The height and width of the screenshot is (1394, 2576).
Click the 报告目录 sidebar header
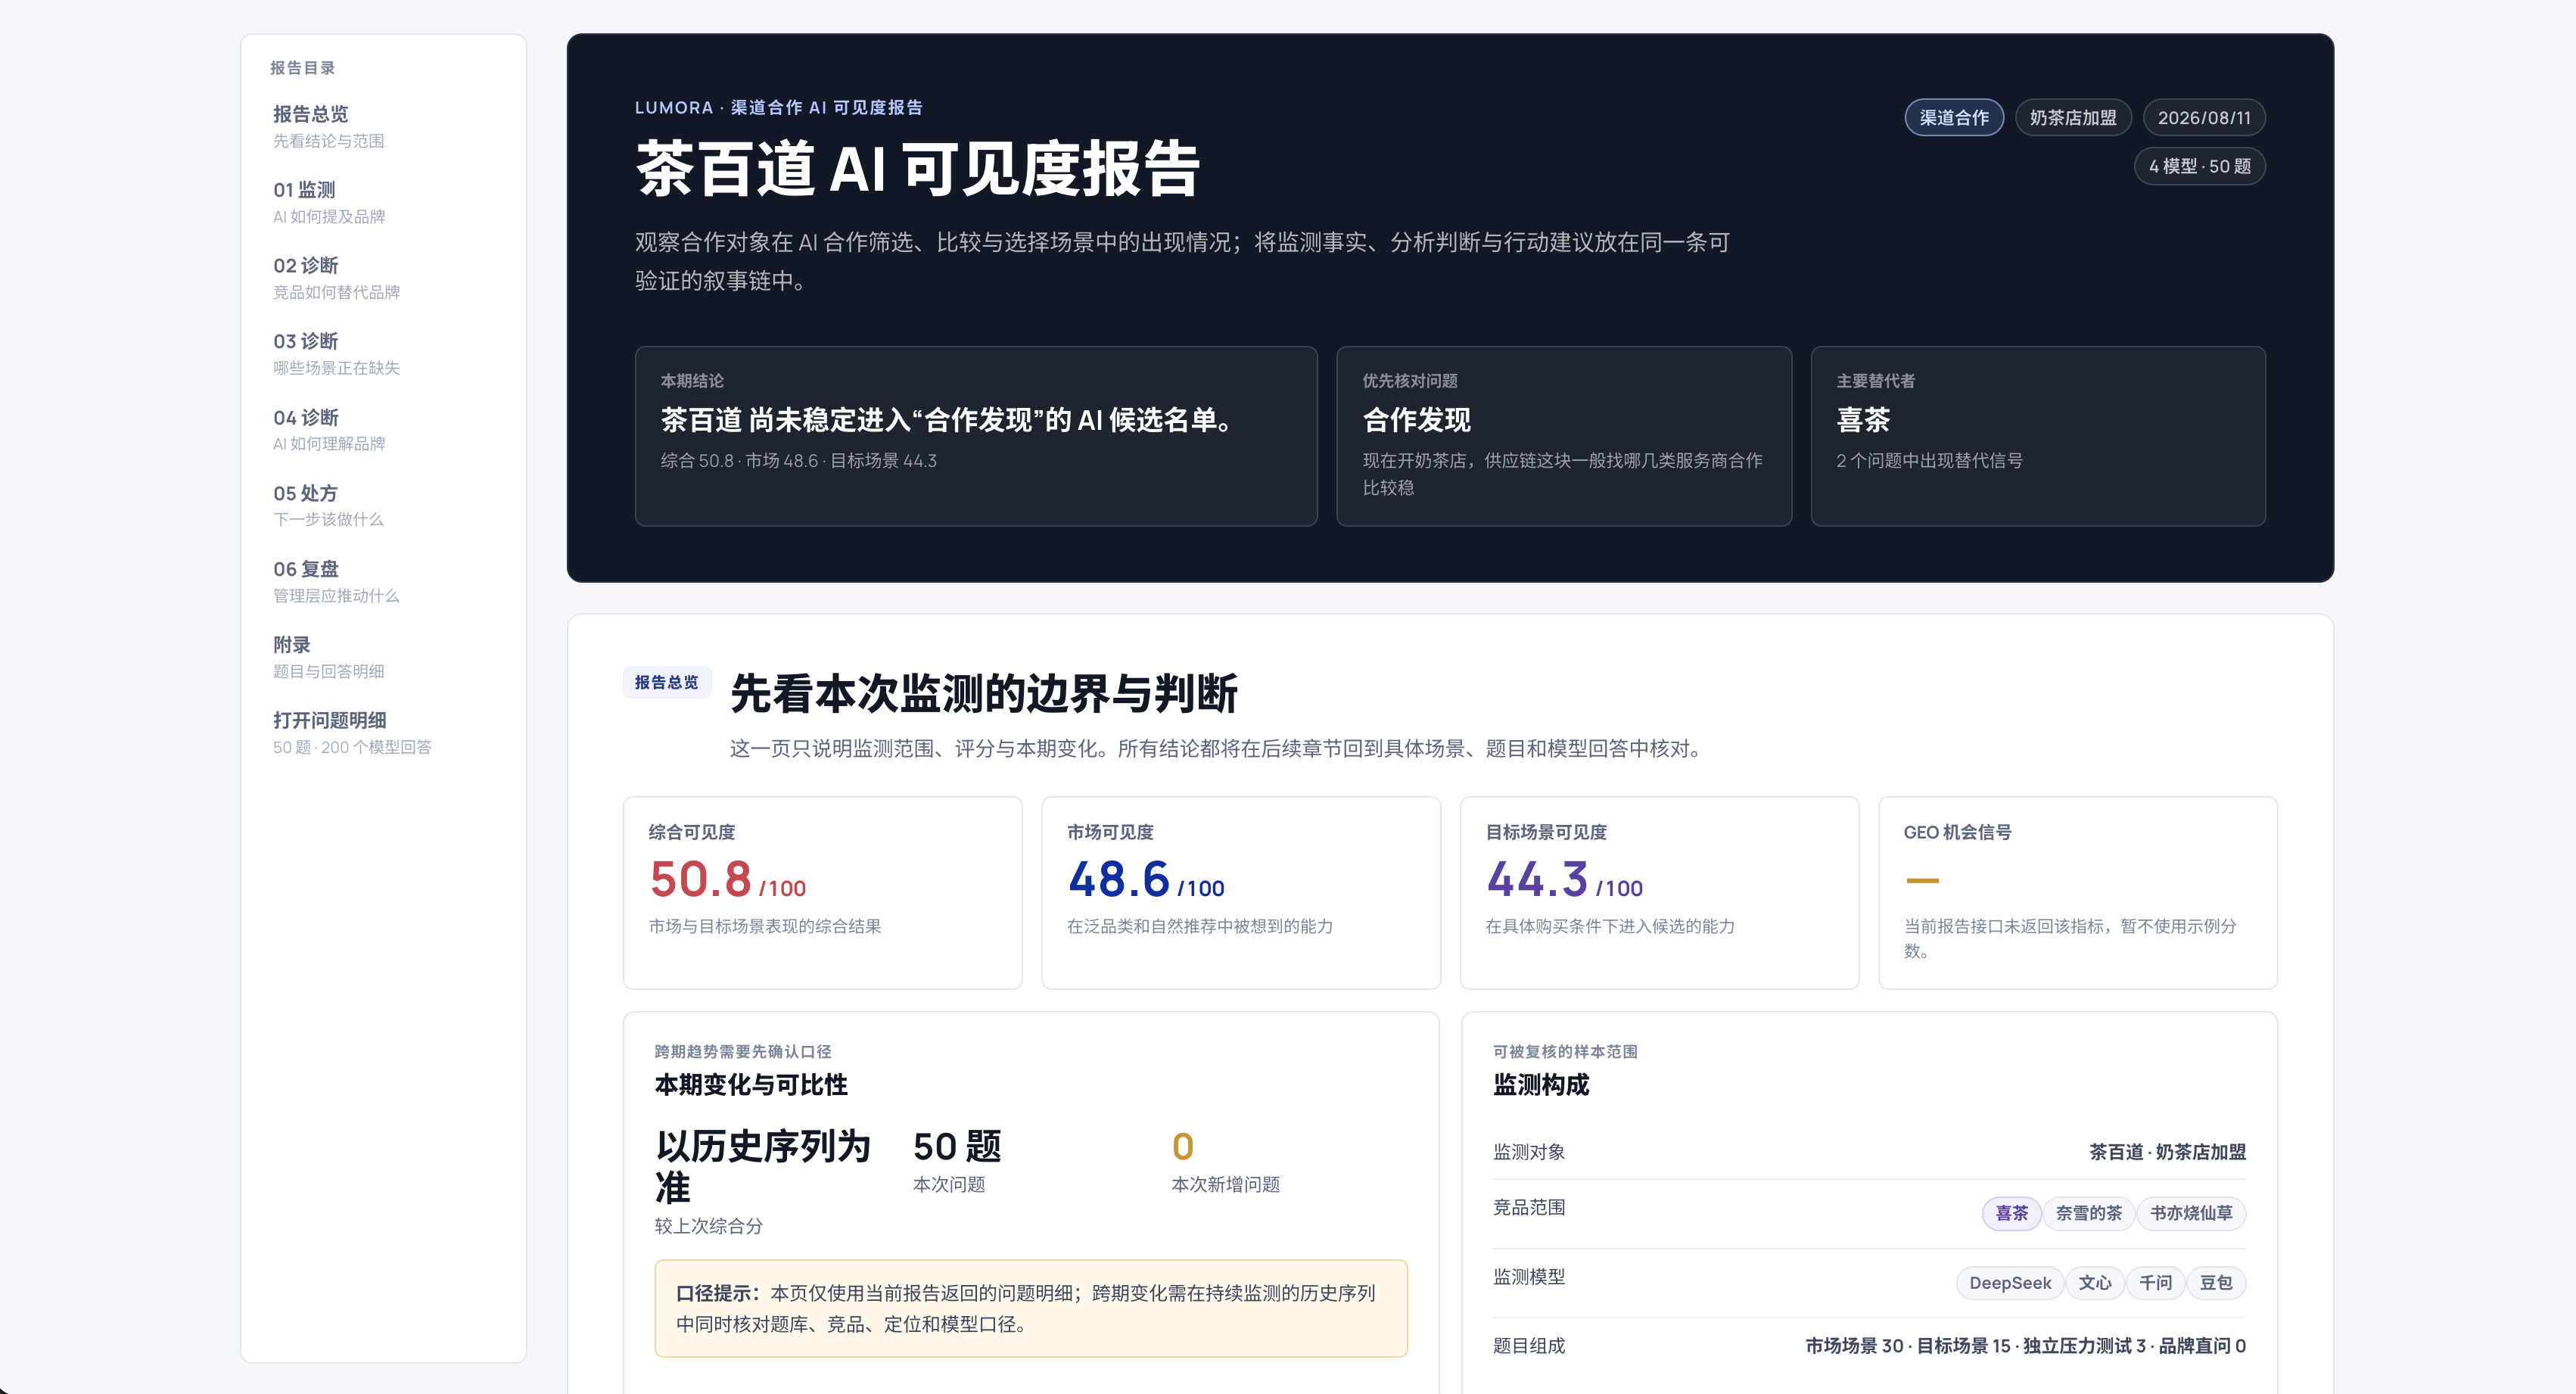[302, 68]
